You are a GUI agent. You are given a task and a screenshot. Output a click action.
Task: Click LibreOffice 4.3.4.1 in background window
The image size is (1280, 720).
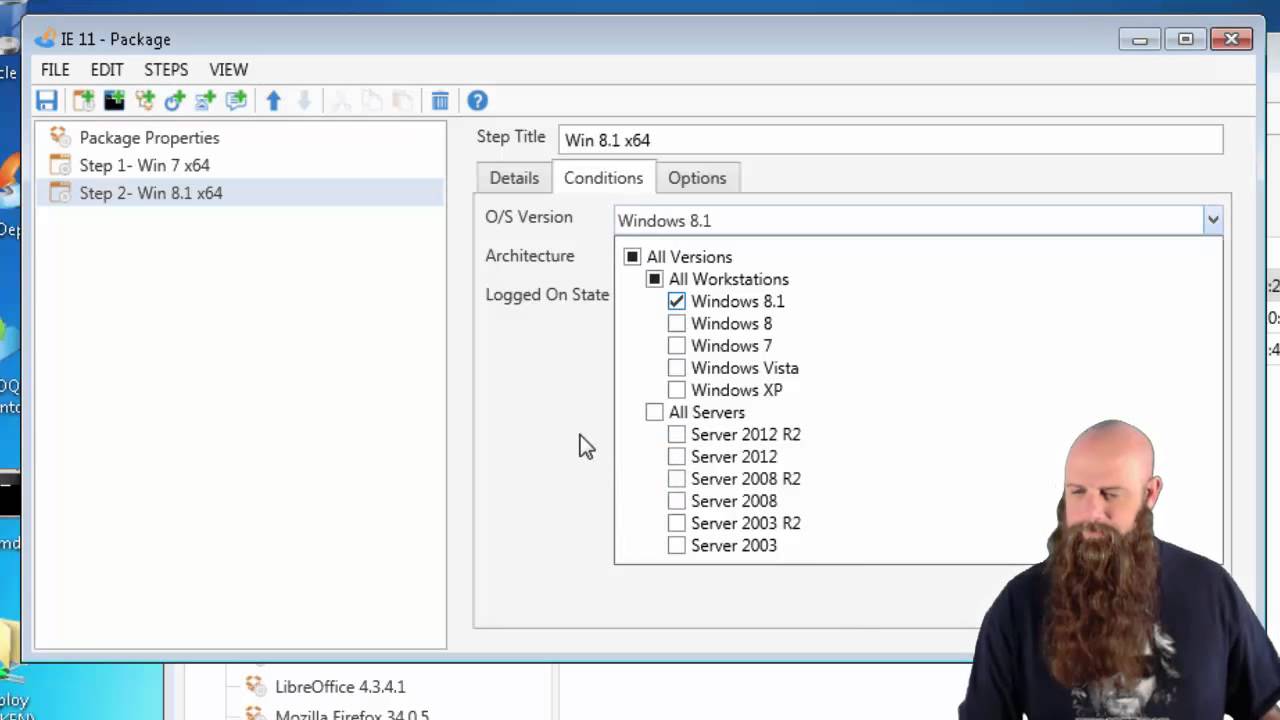point(340,687)
